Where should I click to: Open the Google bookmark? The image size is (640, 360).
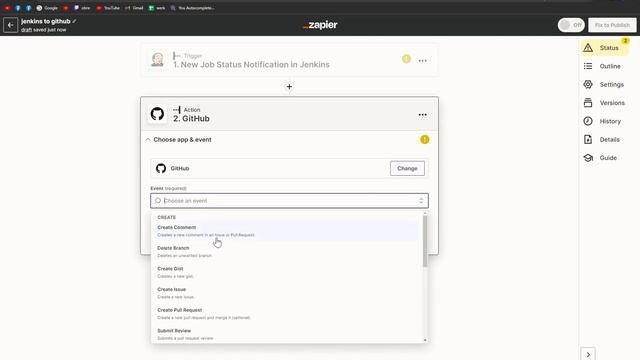(47, 8)
